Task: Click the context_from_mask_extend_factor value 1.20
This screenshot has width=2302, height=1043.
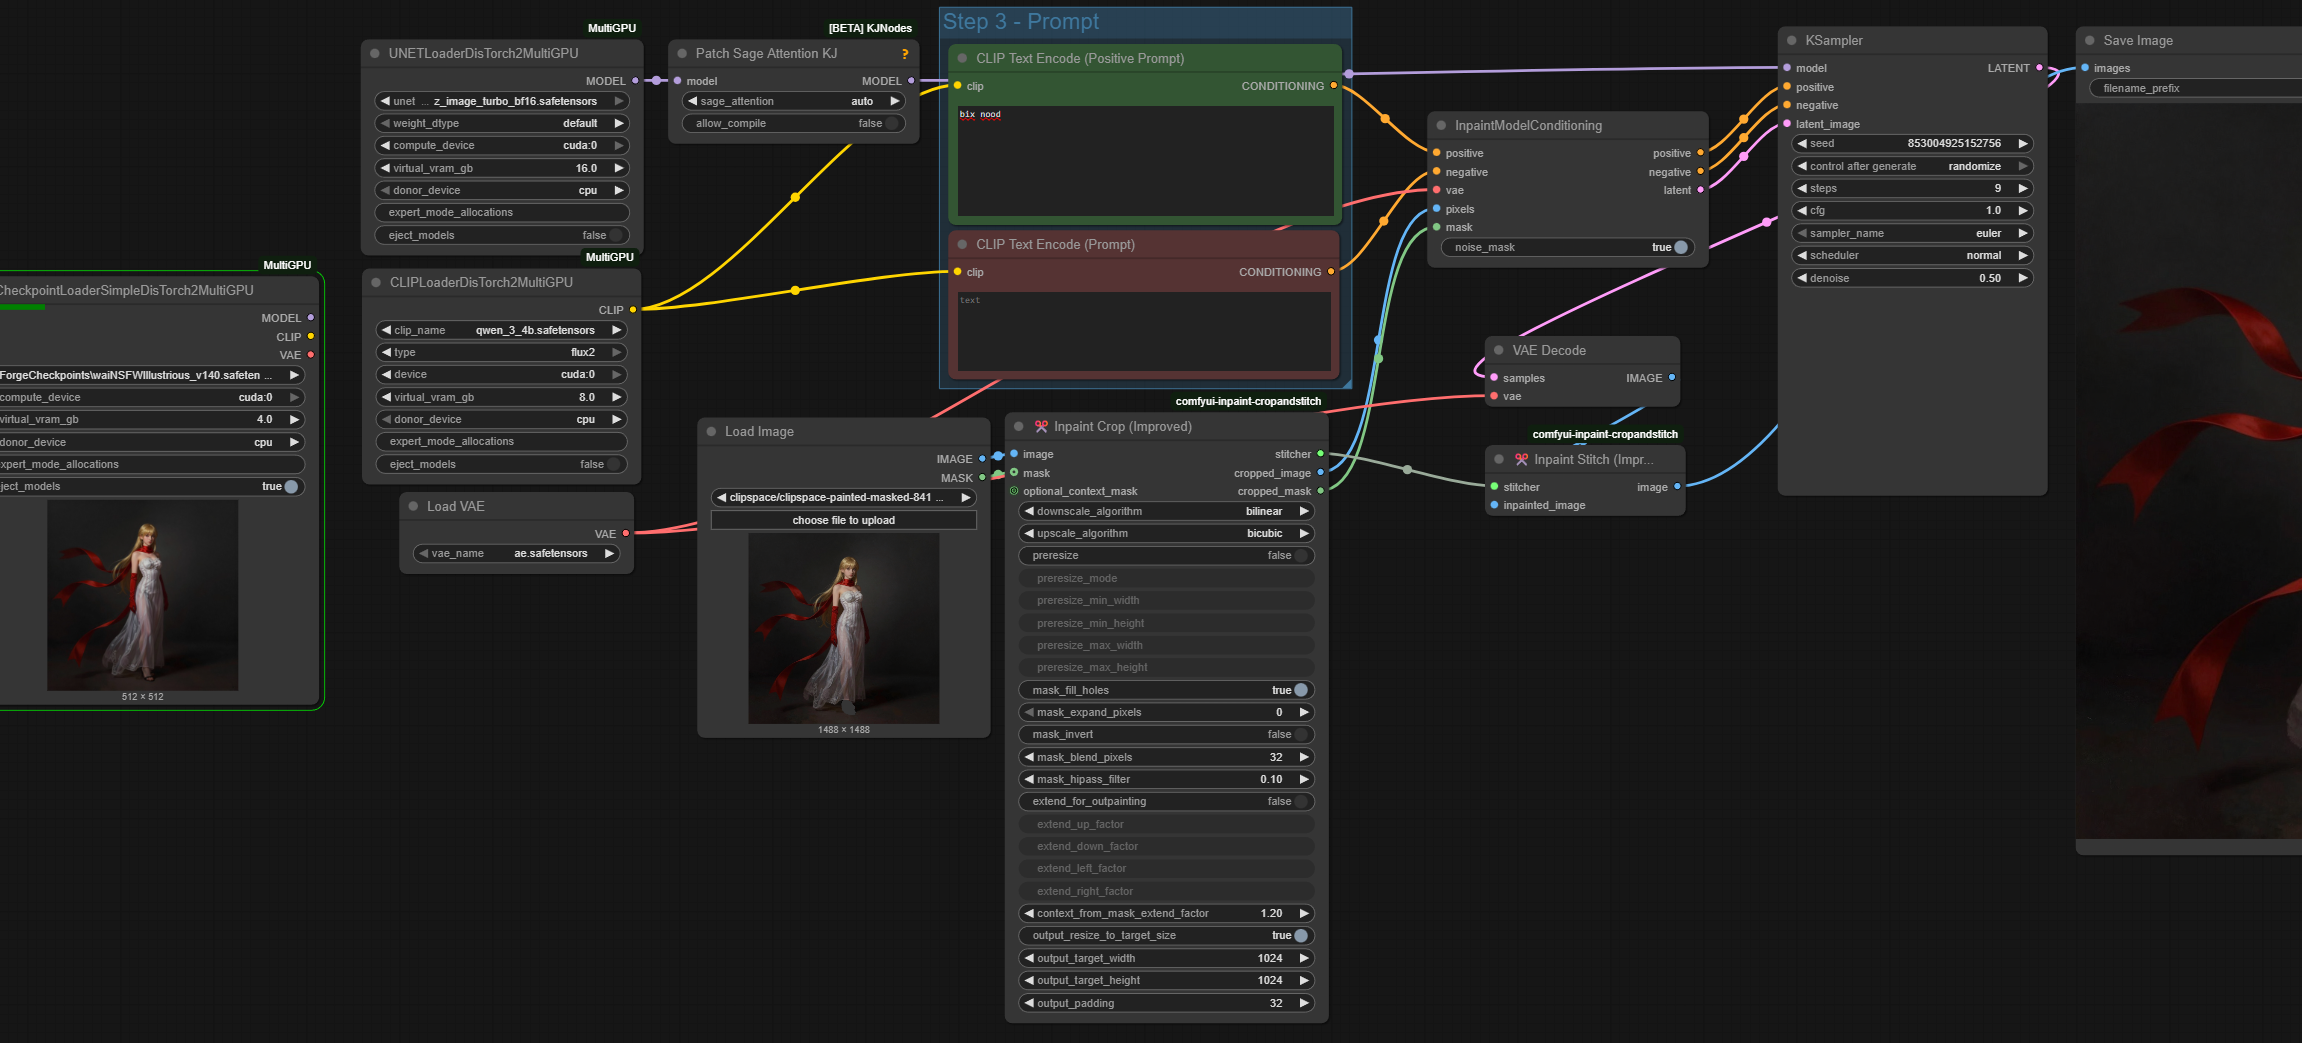Action: 1271,914
